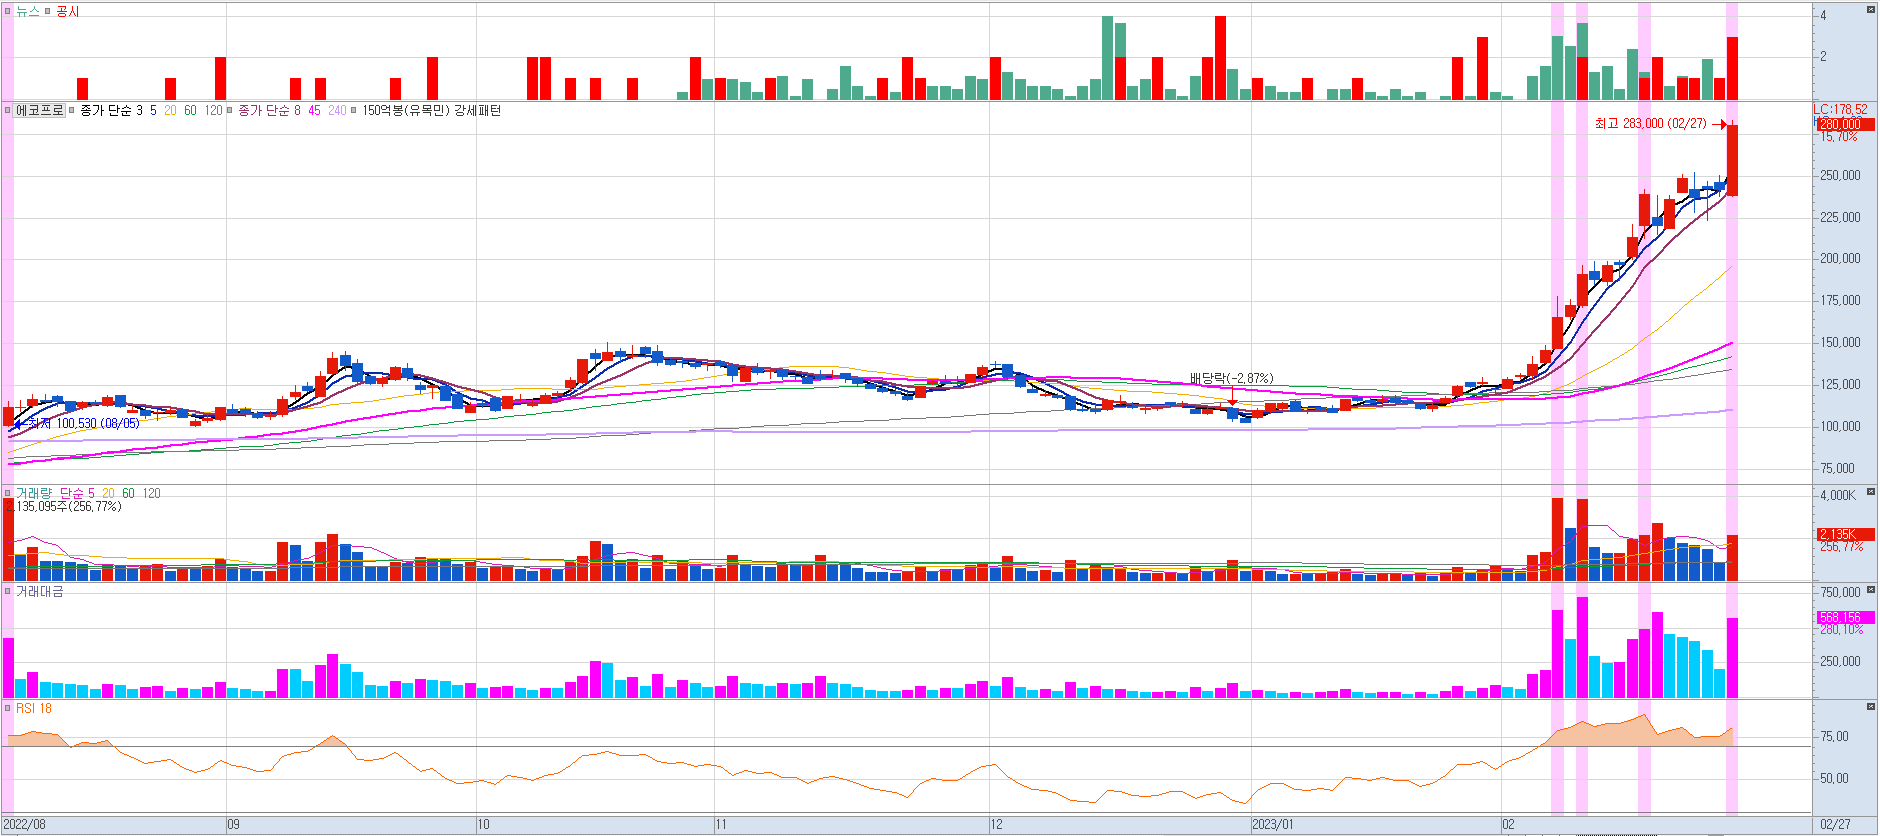Click the orange 20 in the volume legend
This screenshot has height=836, width=1880.
pos(108,493)
